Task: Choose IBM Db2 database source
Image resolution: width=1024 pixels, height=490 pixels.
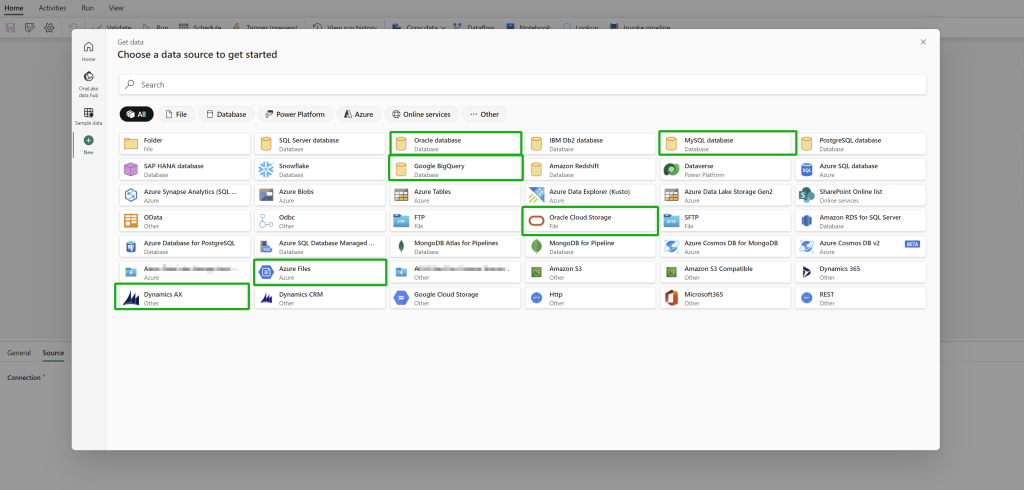Action: point(590,144)
